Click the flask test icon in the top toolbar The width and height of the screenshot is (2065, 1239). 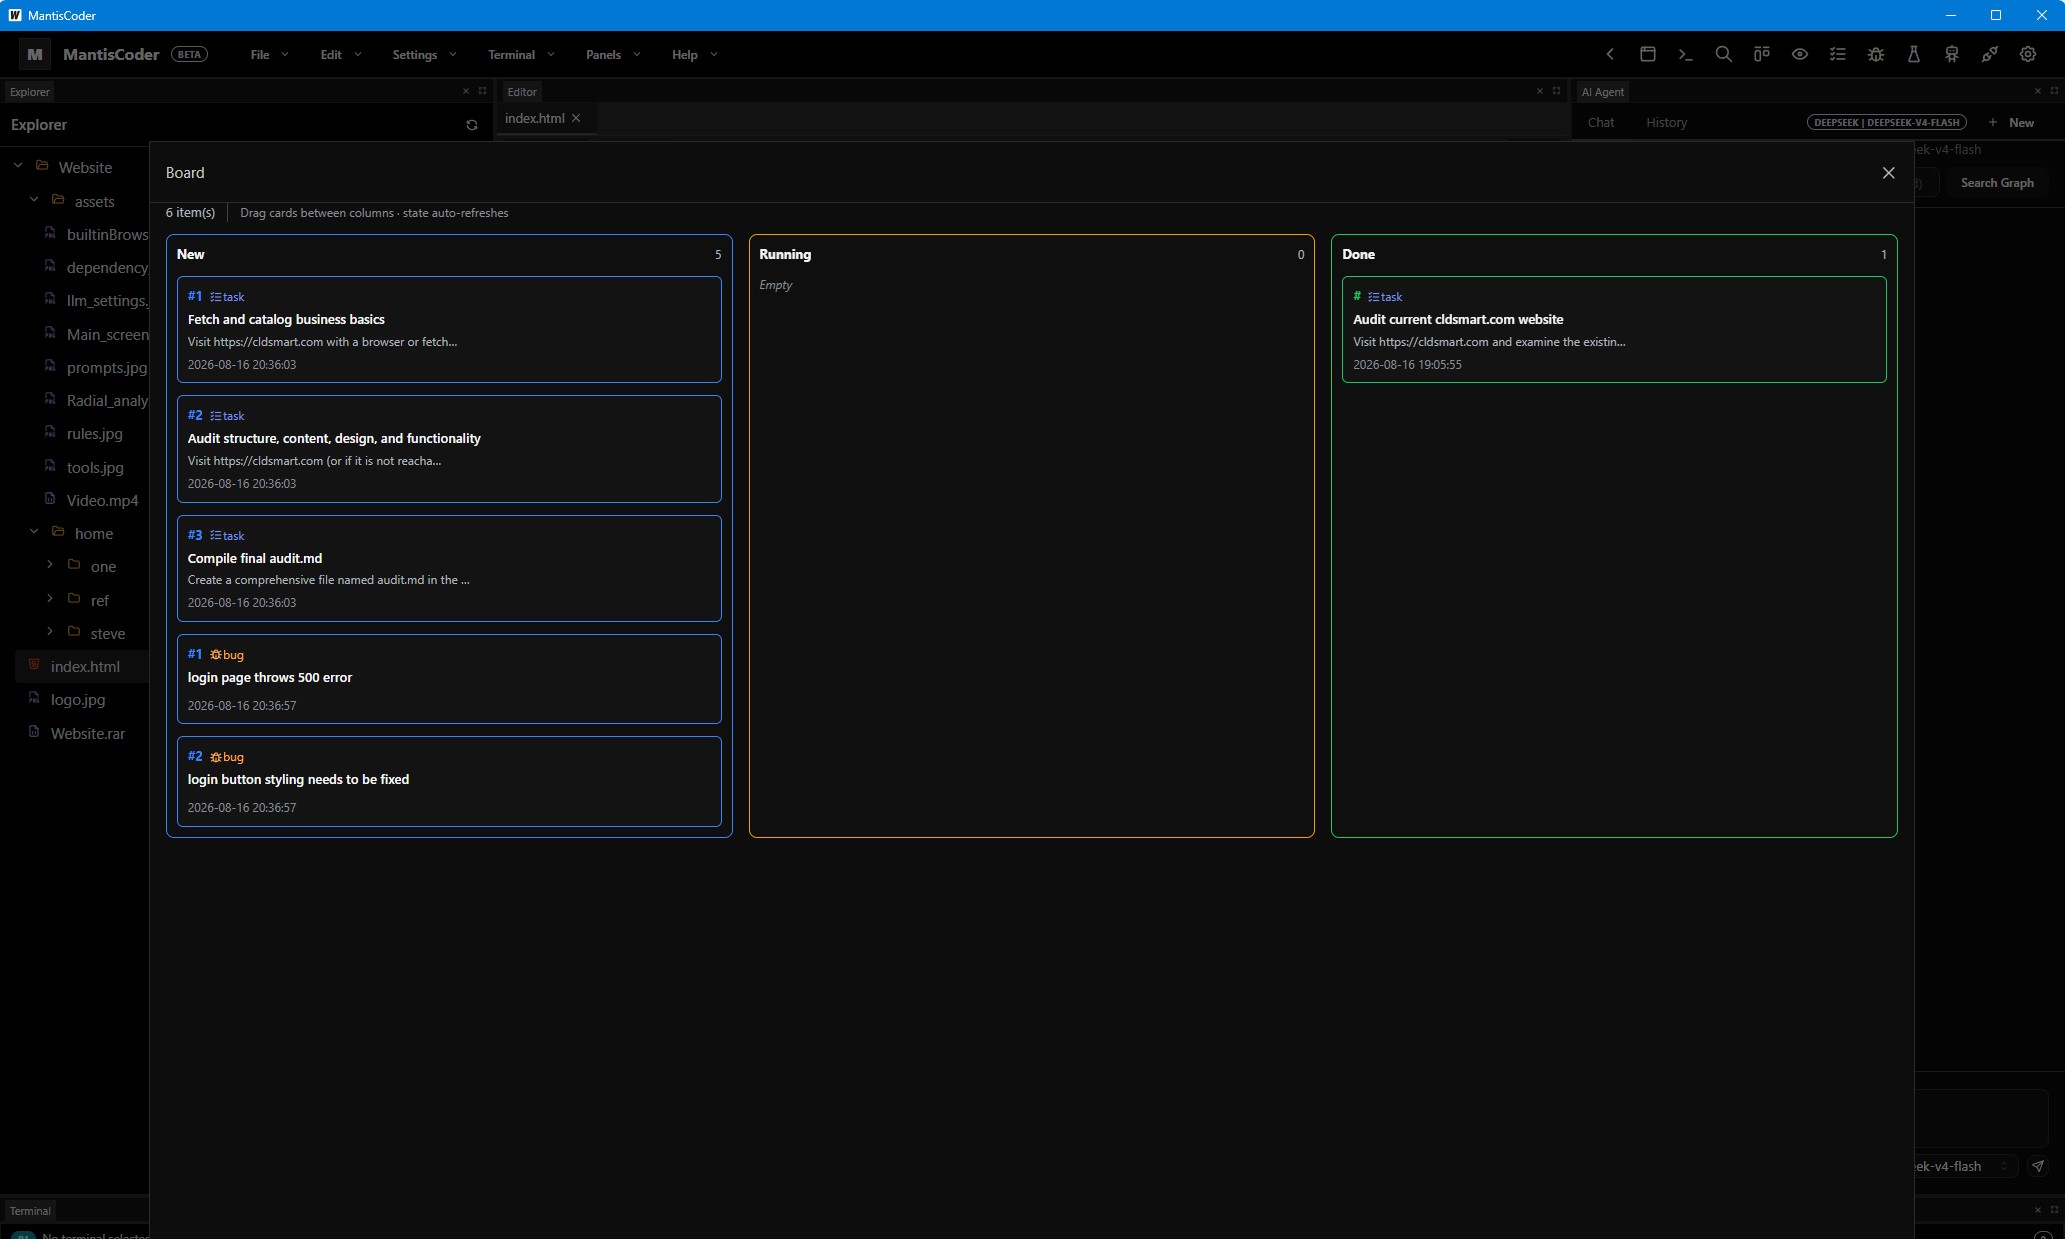coord(1914,54)
